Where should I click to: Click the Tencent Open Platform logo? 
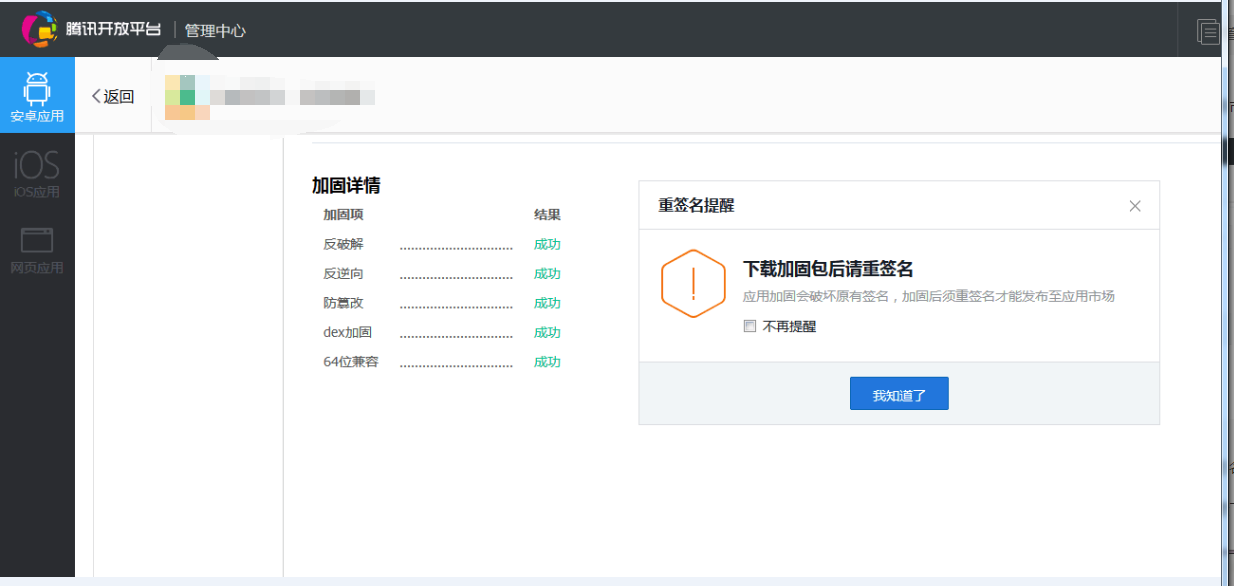[x=91, y=29]
